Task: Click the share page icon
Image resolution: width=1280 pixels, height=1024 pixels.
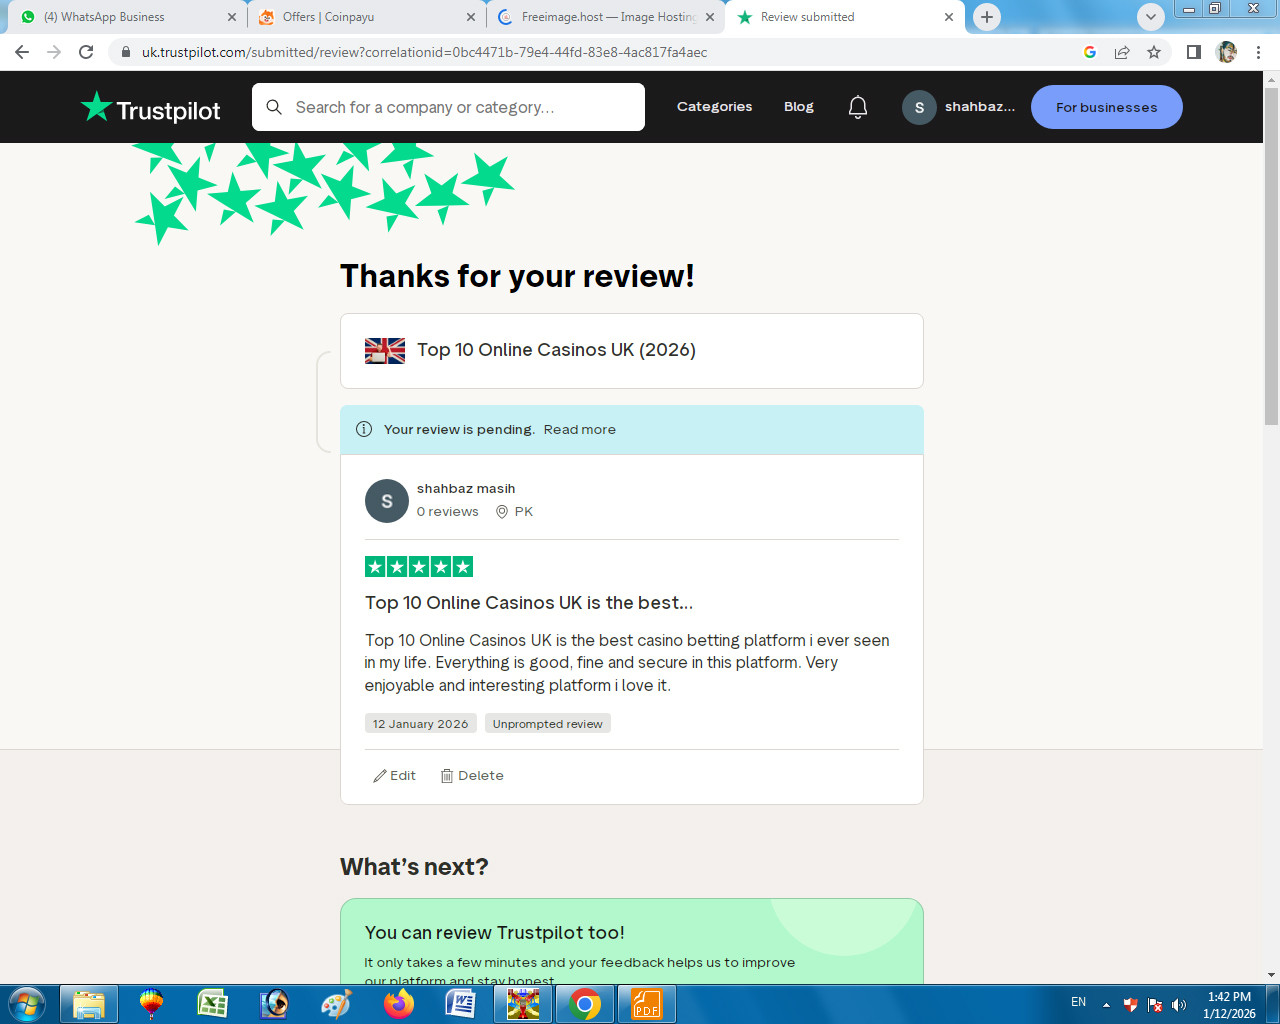Action: pos(1122,52)
